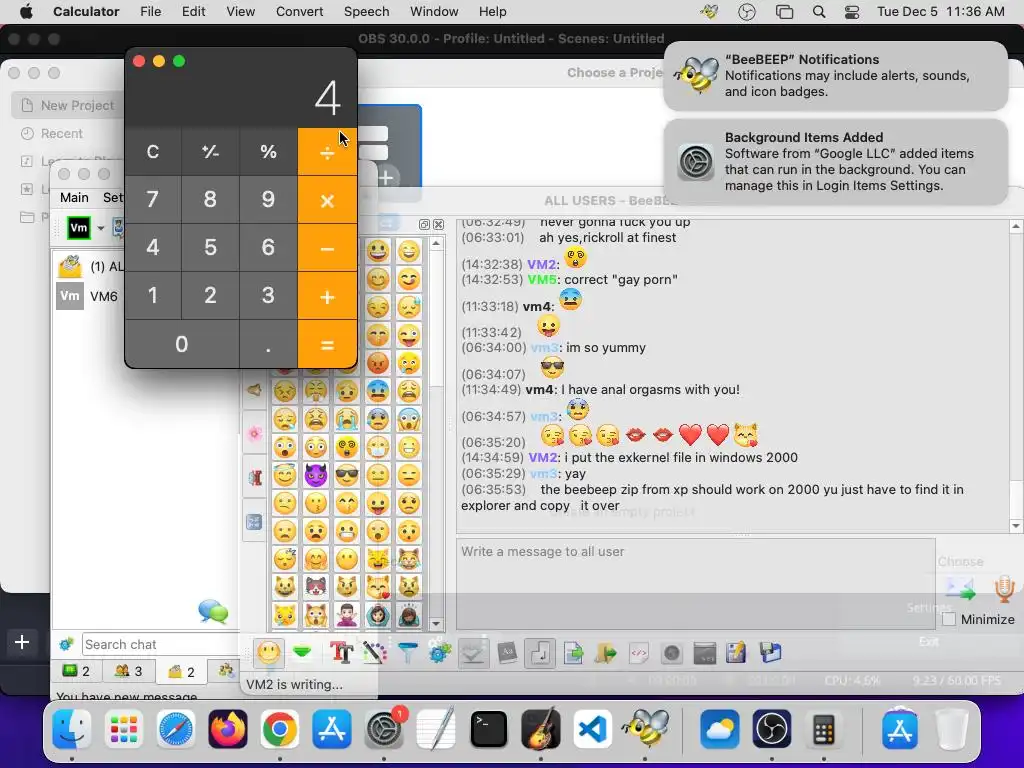This screenshot has height=768, width=1024.
Task: Click the VM5 sender name in chat
Action: click(542, 280)
